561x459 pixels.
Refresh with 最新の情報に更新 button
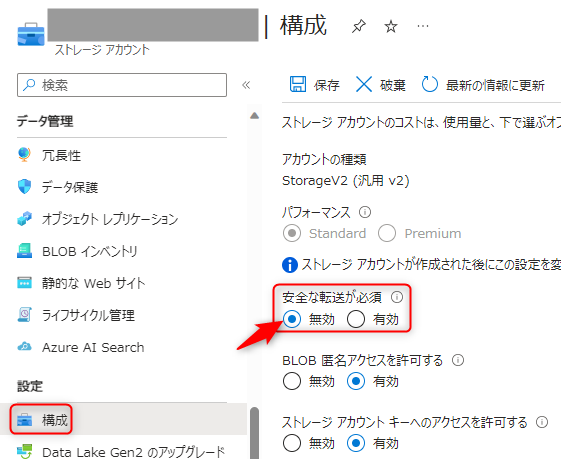pyautogui.click(x=483, y=85)
